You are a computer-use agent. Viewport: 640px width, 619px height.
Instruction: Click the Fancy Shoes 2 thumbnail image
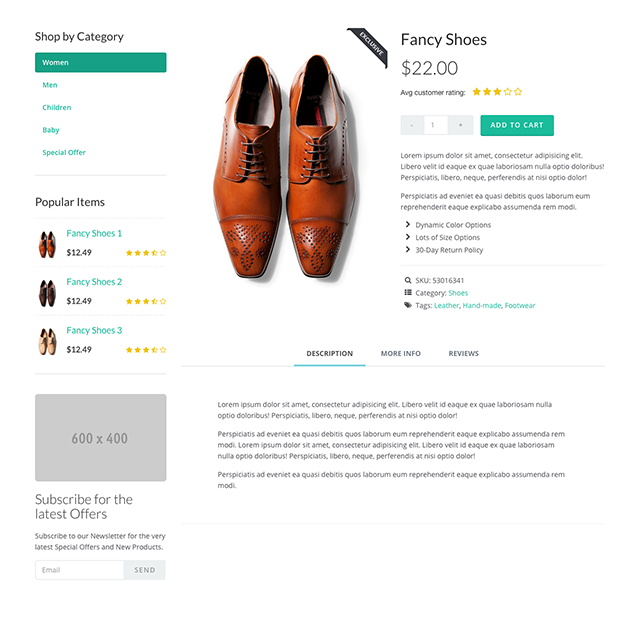[x=47, y=293]
